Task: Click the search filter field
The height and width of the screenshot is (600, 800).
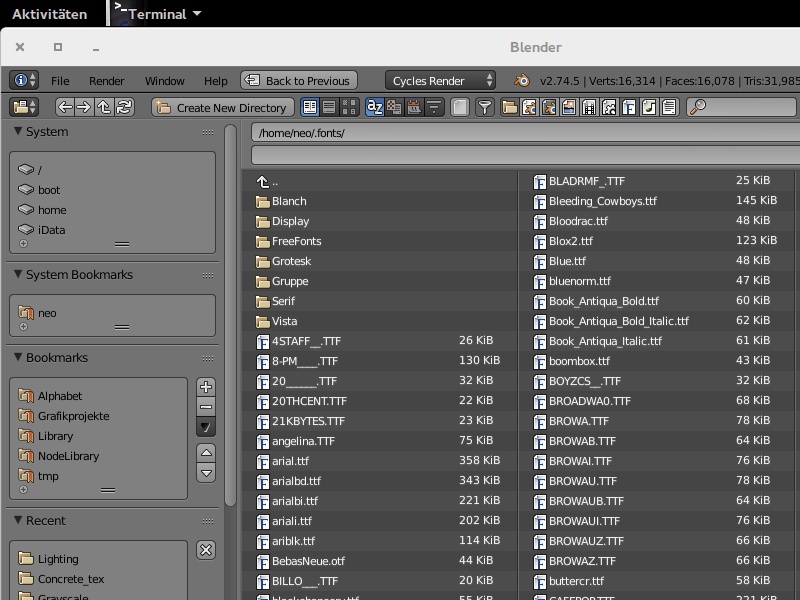Action: [741, 107]
